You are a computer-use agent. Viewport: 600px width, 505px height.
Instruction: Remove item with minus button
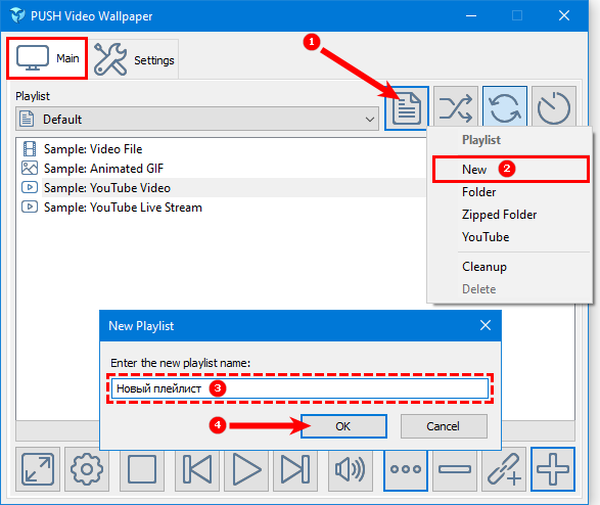(x=455, y=469)
